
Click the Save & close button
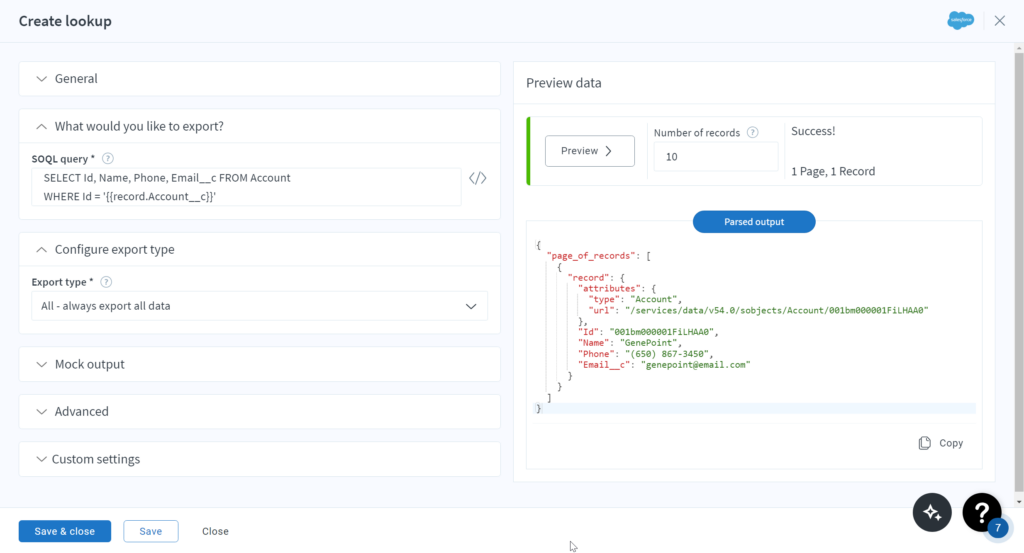pyautogui.click(x=65, y=531)
